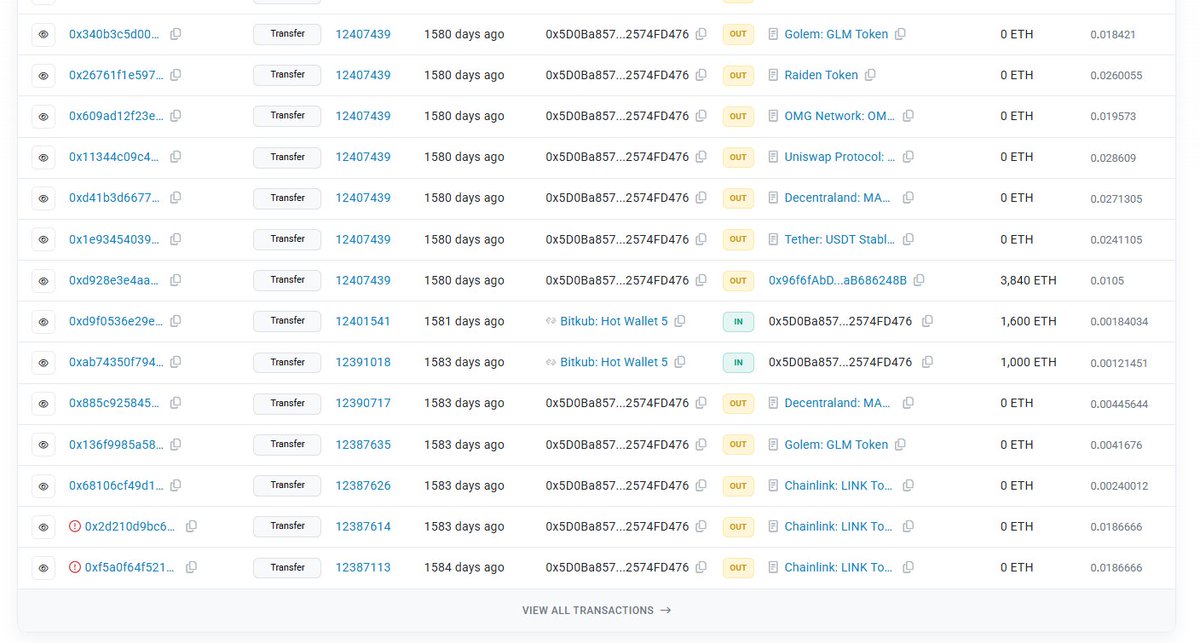
Task: Click the red error icon beside 0xf5a0f64f521
Action: tap(75, 567)
